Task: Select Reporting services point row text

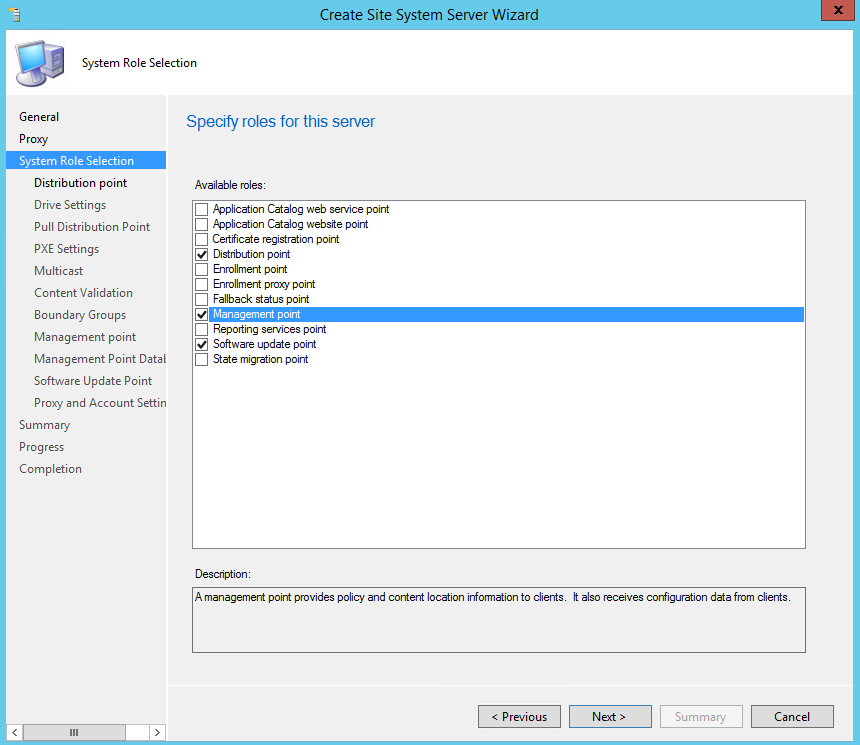Action: tap(269, 329)
